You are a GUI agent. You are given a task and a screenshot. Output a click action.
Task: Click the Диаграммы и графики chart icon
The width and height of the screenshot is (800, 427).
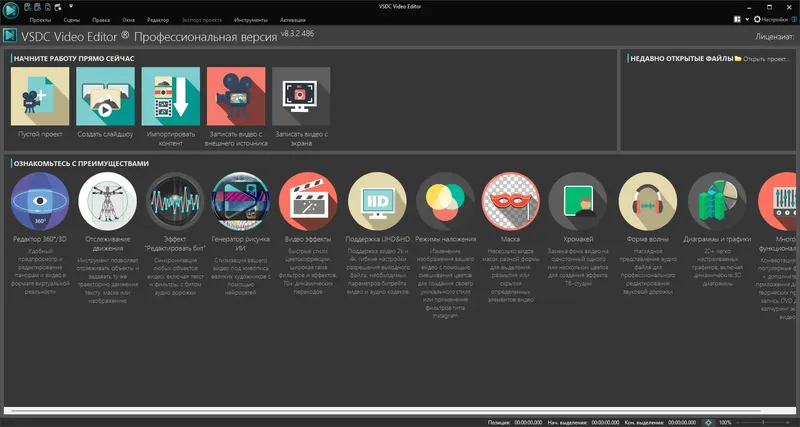(x=717, y=201)
